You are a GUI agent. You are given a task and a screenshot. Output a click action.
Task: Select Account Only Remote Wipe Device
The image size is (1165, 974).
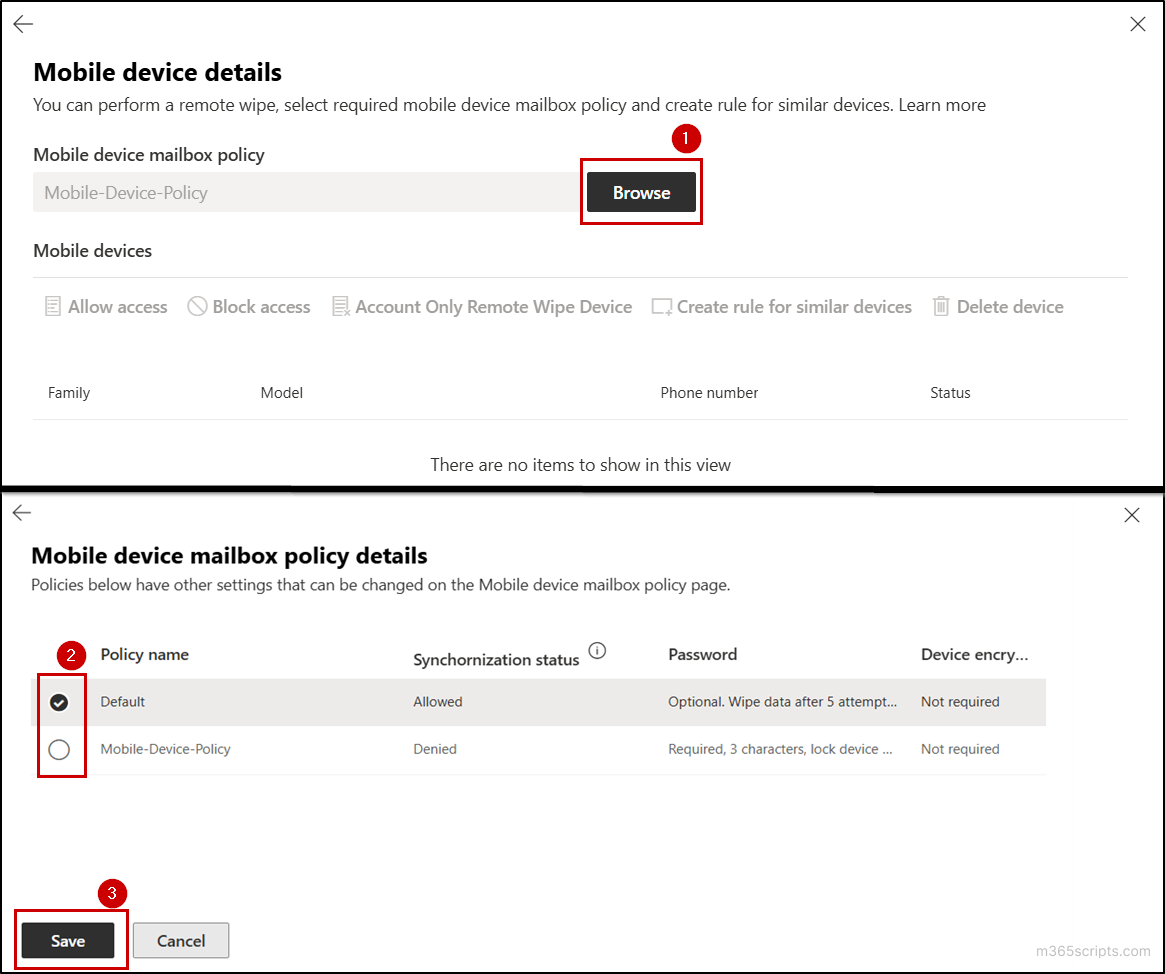(x=340, y=306)
